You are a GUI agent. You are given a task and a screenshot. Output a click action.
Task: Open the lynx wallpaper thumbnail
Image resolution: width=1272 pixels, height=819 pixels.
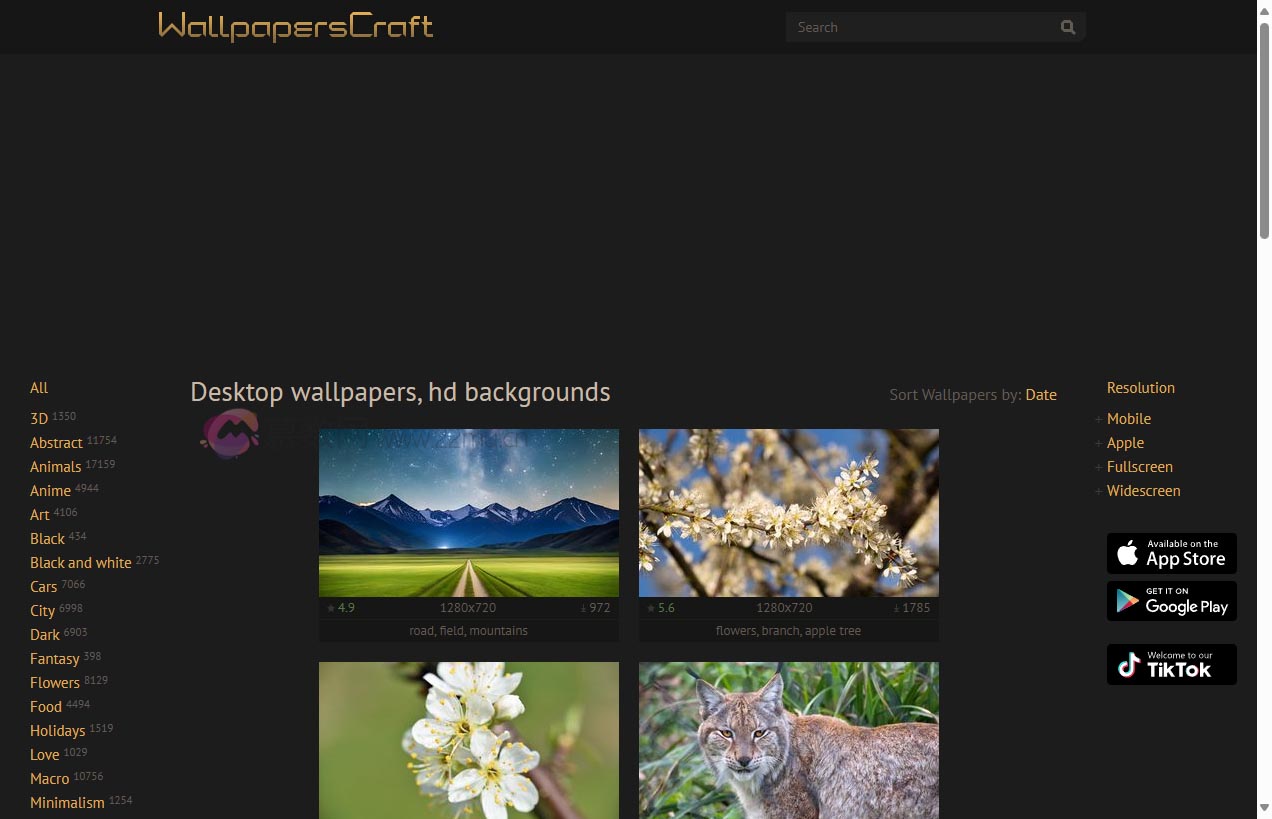coord(788,740)
